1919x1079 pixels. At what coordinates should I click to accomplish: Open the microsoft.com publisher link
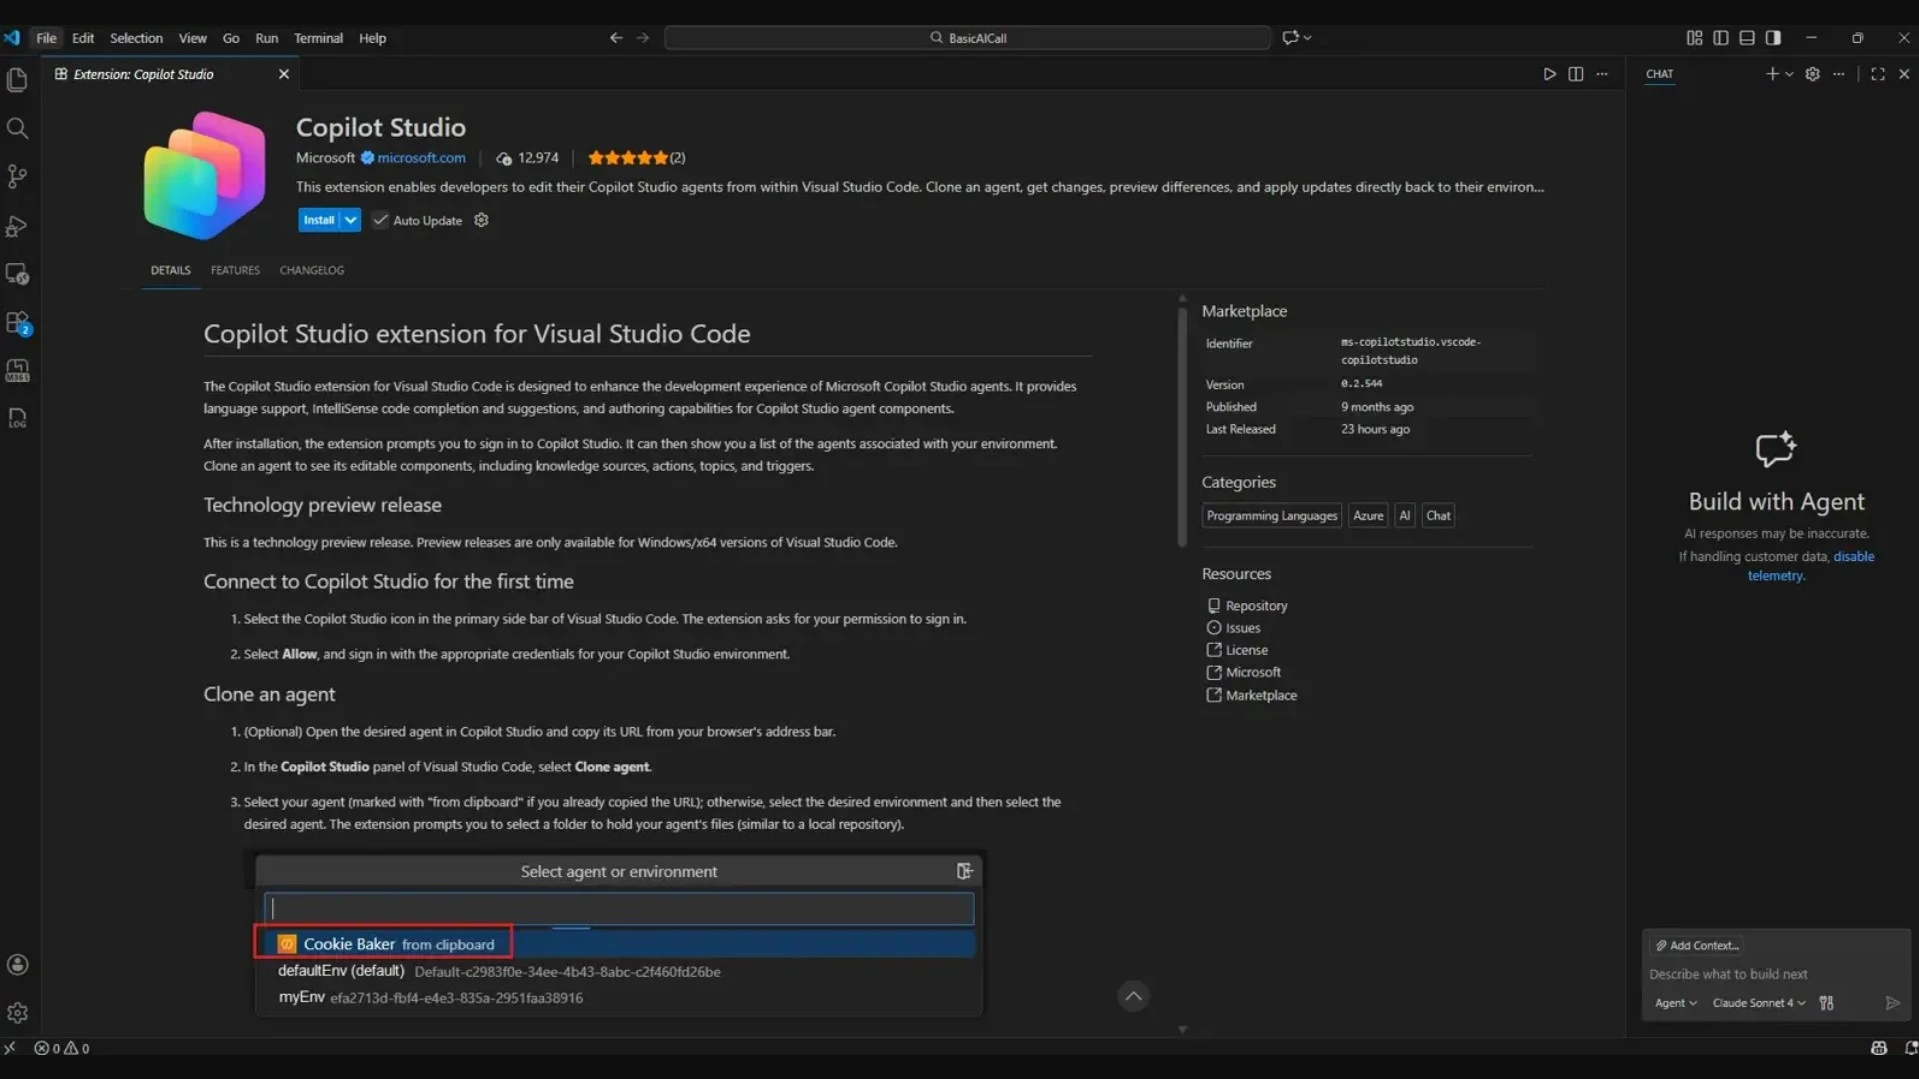[x=421, y=158]
